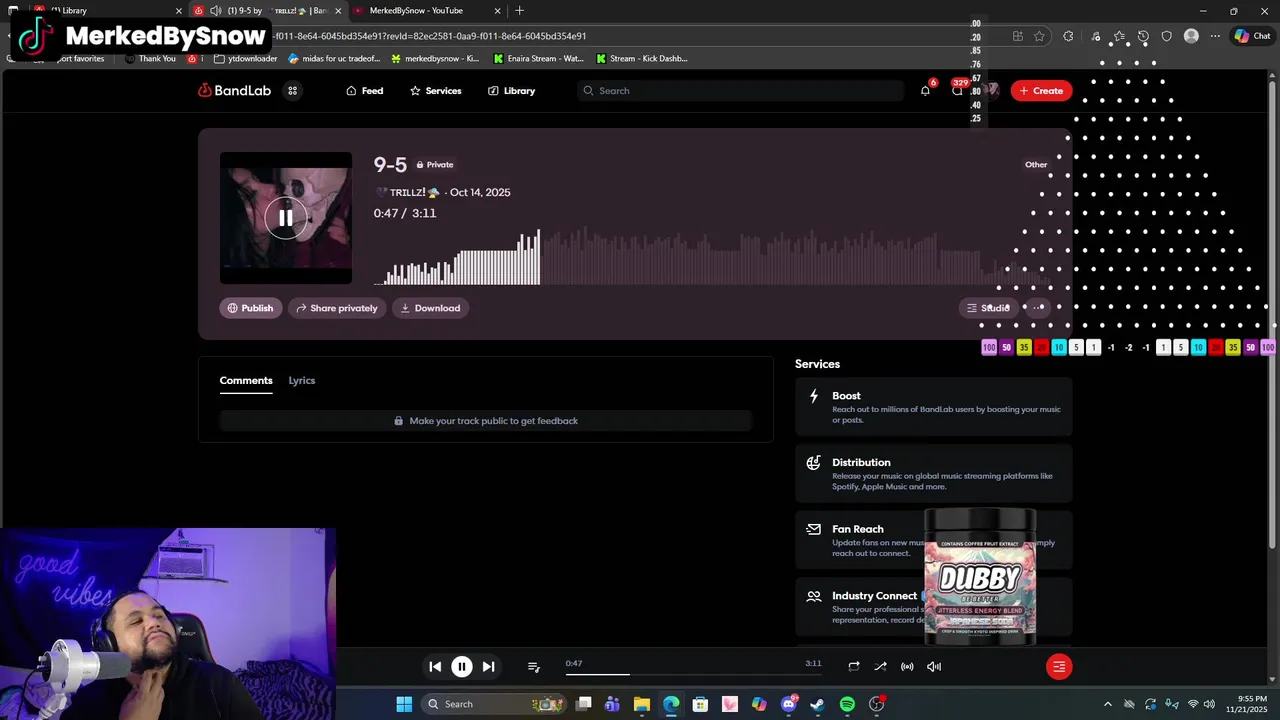Screen dimensions: 1280x720
Task: Open the profile avatar menu
Action: tap(990, 90)
